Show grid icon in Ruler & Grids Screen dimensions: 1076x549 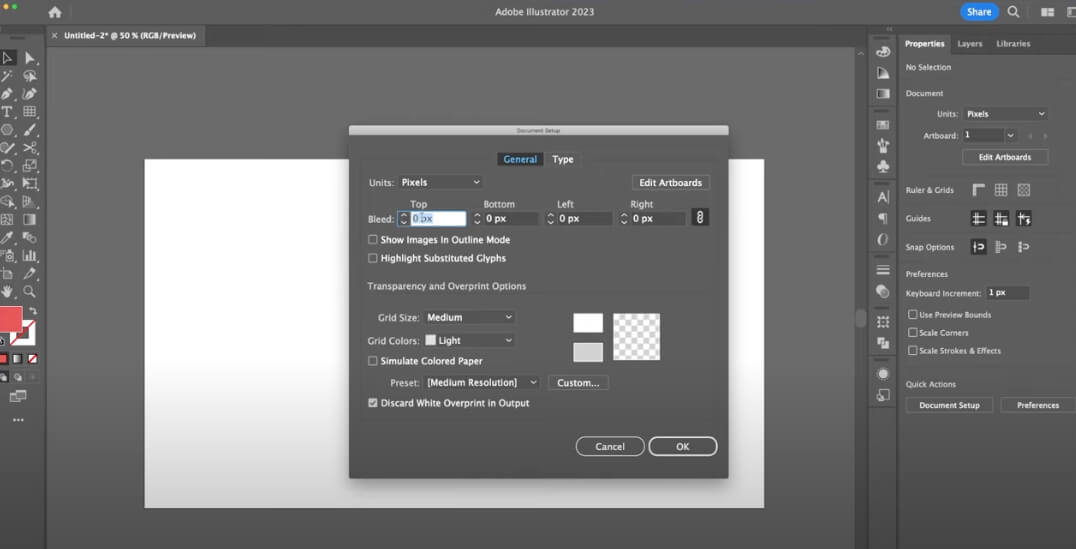pos(1001,190)
